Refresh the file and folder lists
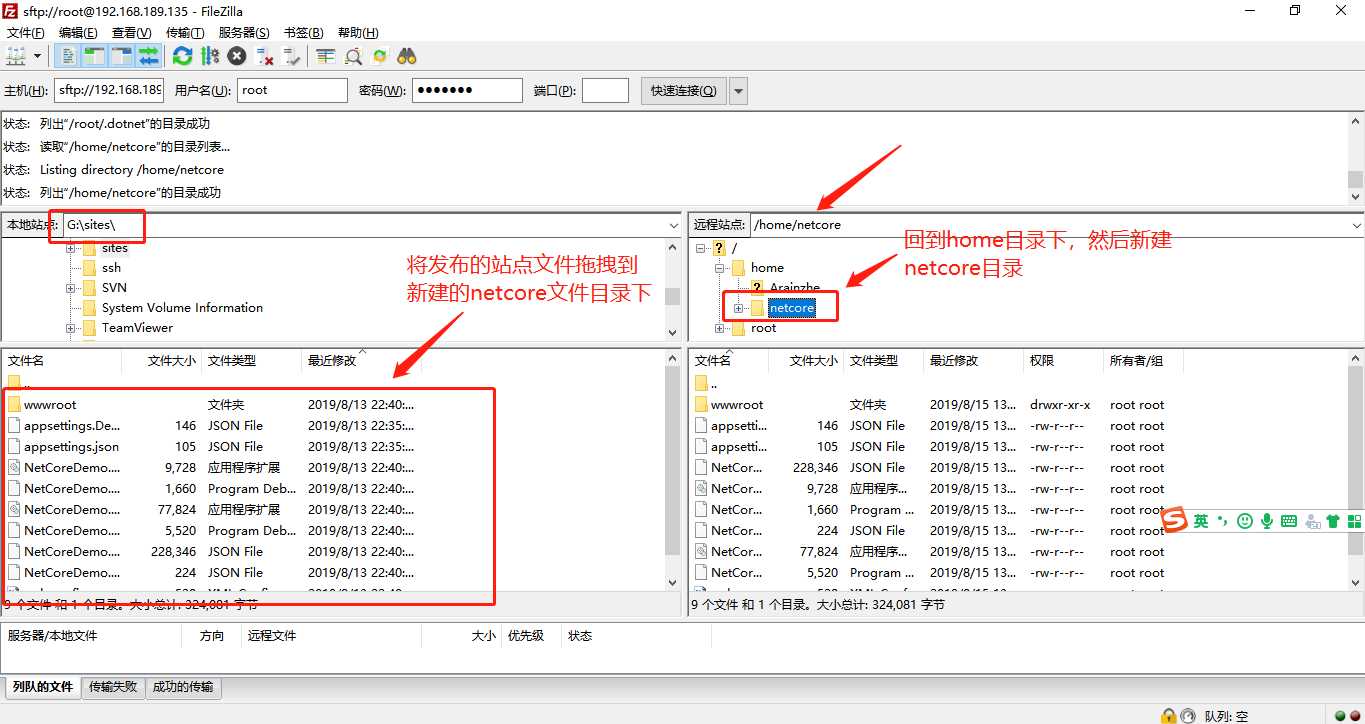Image resolution: width=1365 pixels, height=724 pixels. click(x=182, y=56)
